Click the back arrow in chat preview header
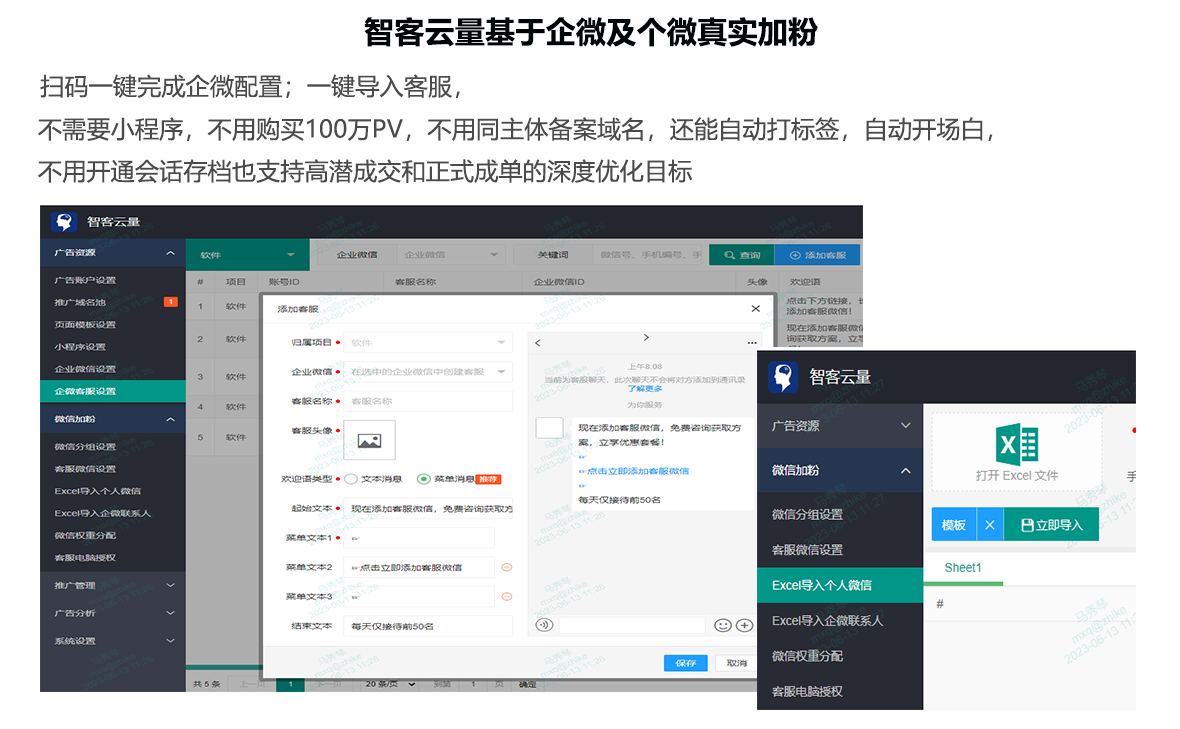1180x729 pixels. tap(538, 343)
